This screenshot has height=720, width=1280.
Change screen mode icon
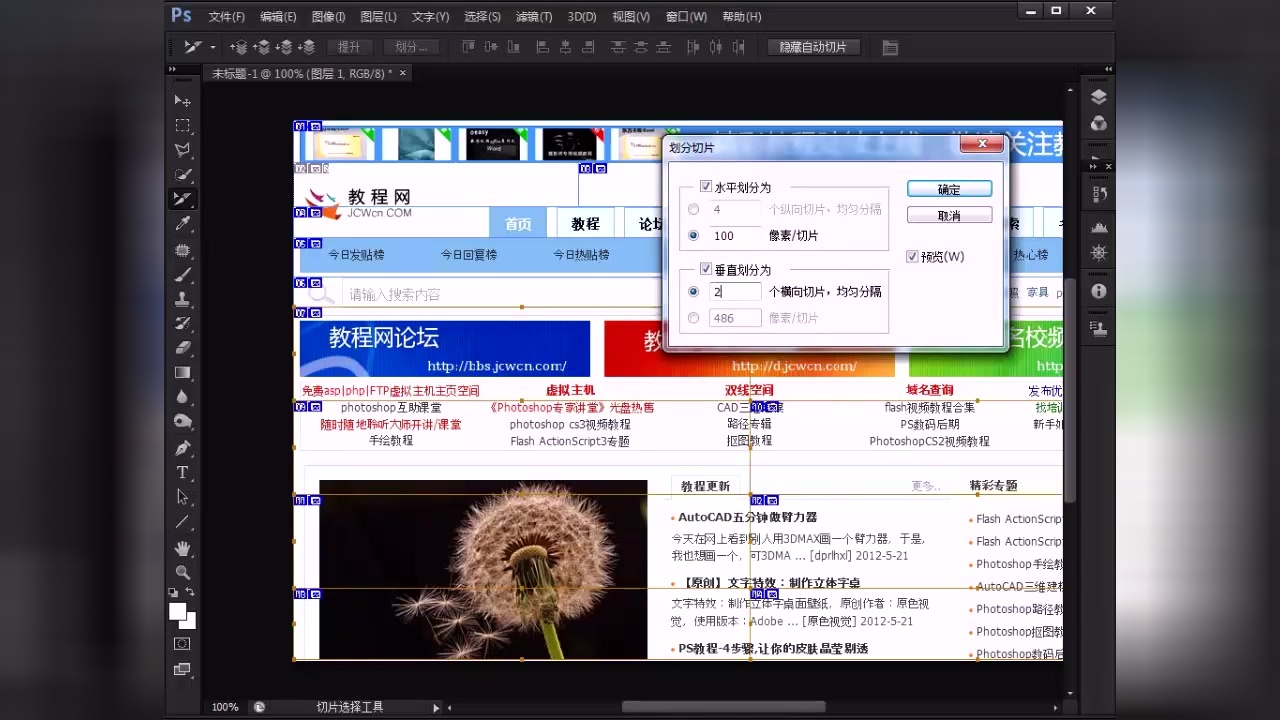(x=182, y=669)
